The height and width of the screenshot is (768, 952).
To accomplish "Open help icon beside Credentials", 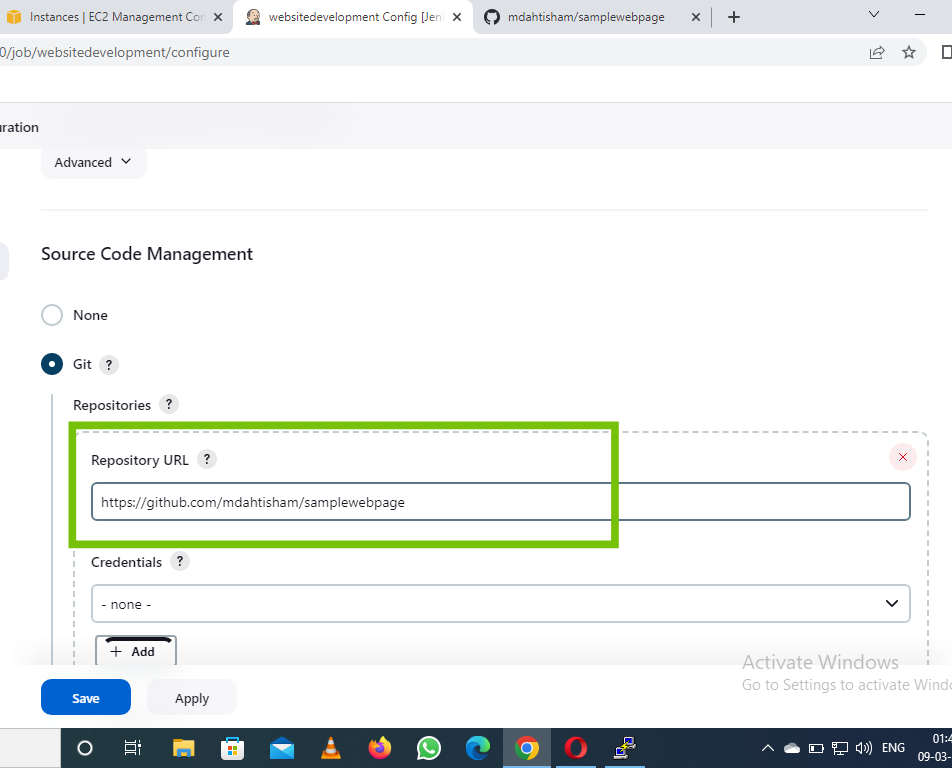I will [180, 562].
